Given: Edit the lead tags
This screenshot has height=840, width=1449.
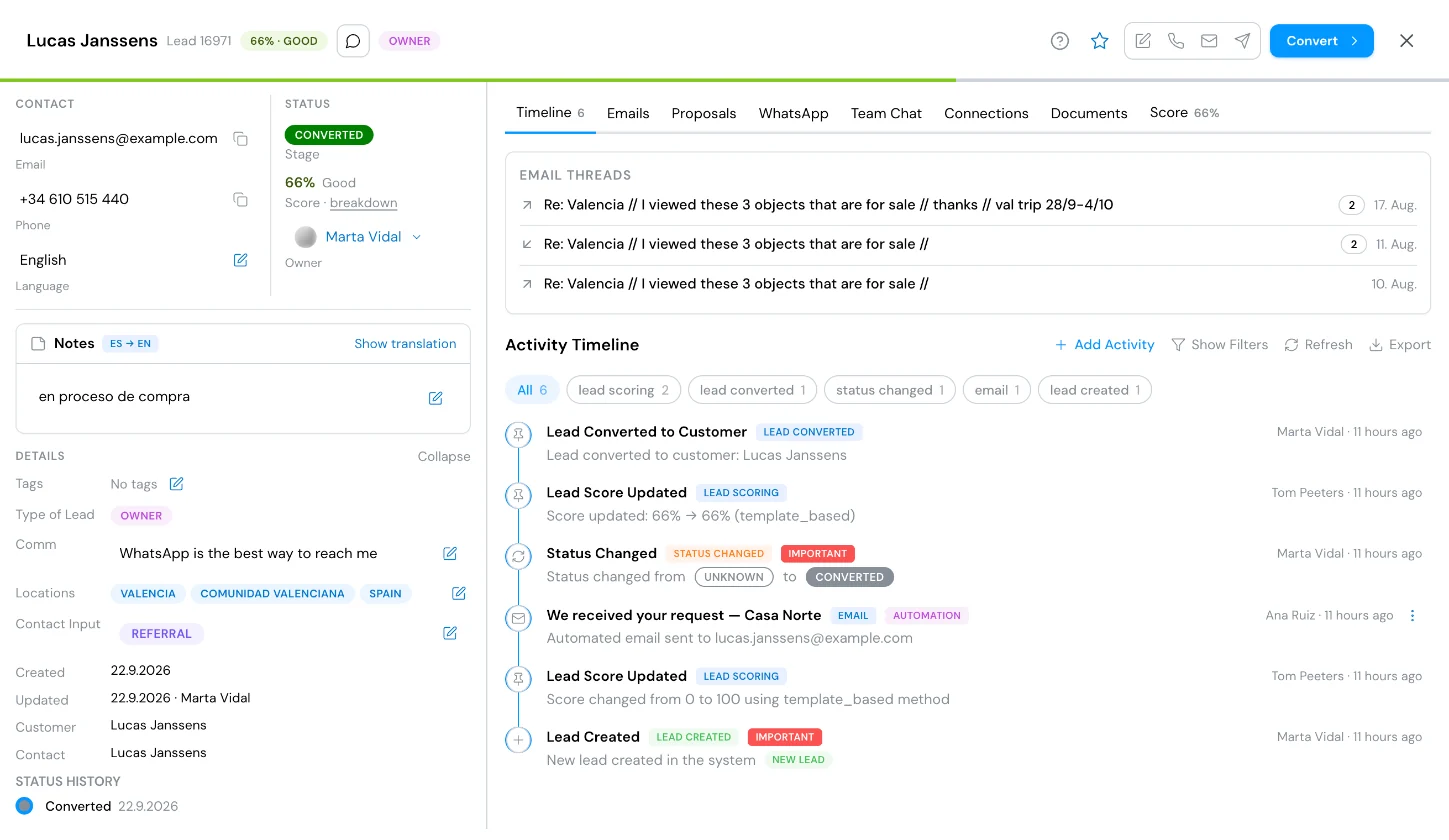Looking at the screenshot, I should [x=176, y=484].
